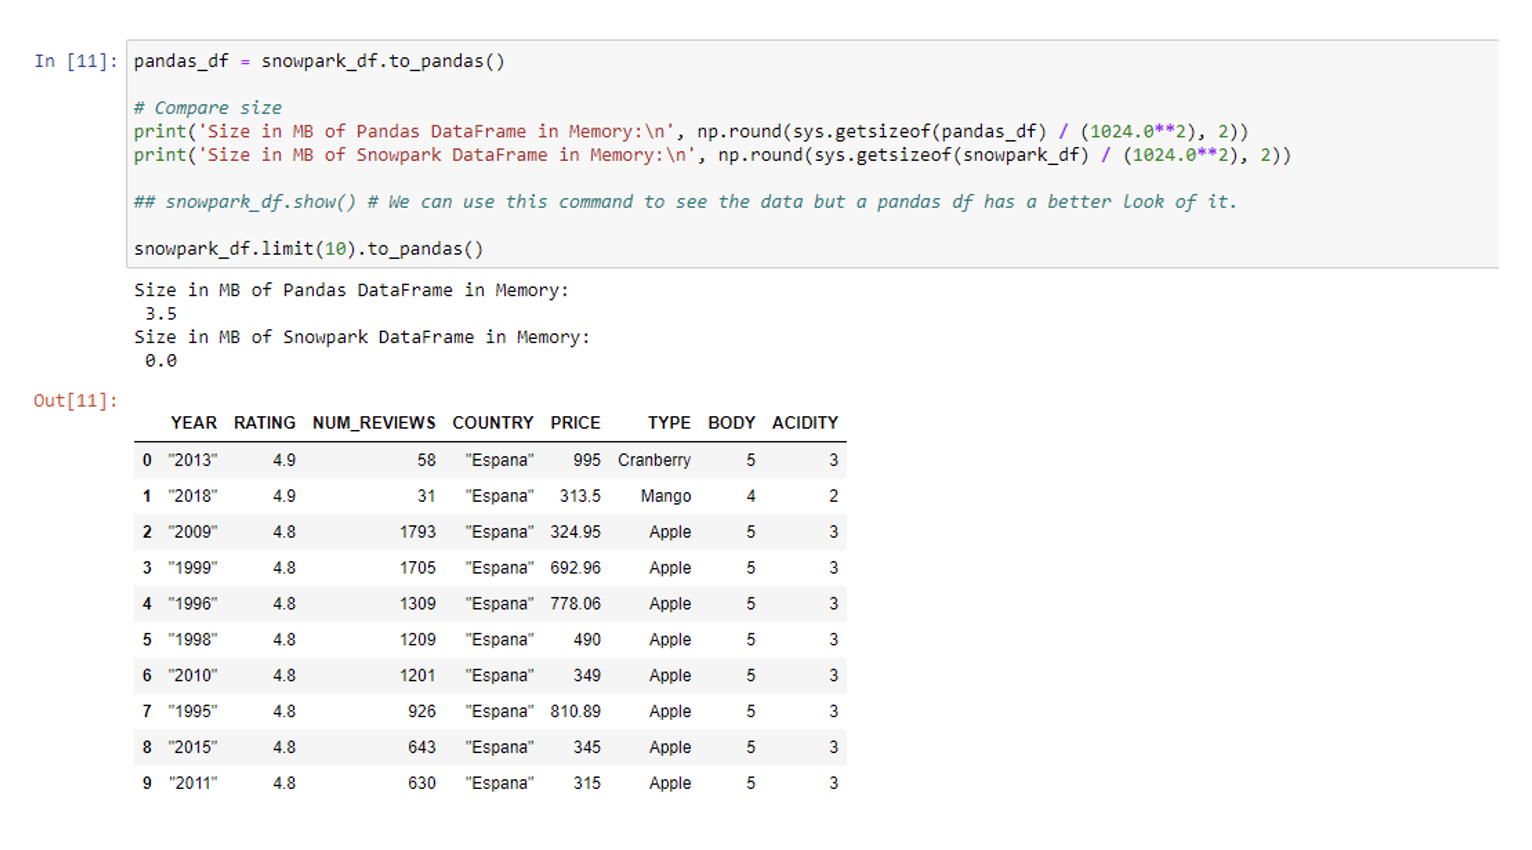Click inside the code cell editor on the pandas_df assignment line

tap(319, 61)
